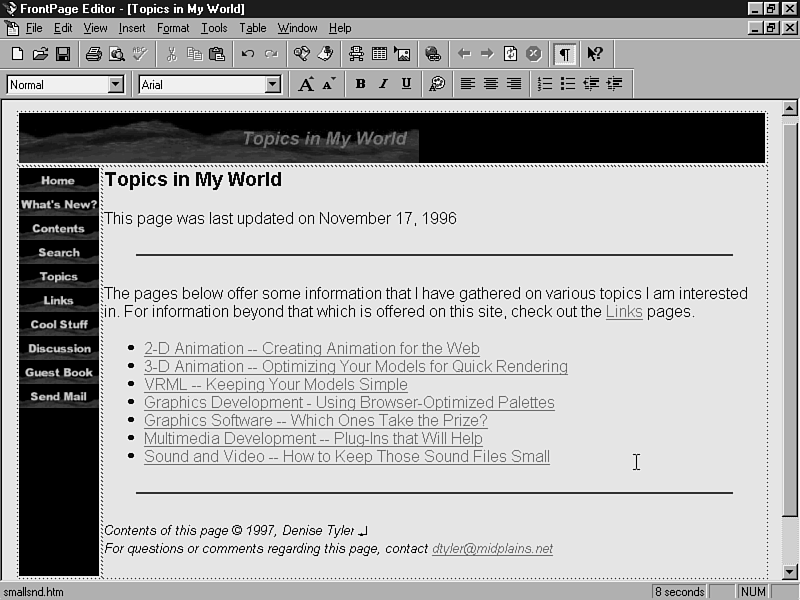Viewport: 800px width, 600px height.
Task: Toggle the Show/Hide paragraph marks button
Action: [566, 54]
